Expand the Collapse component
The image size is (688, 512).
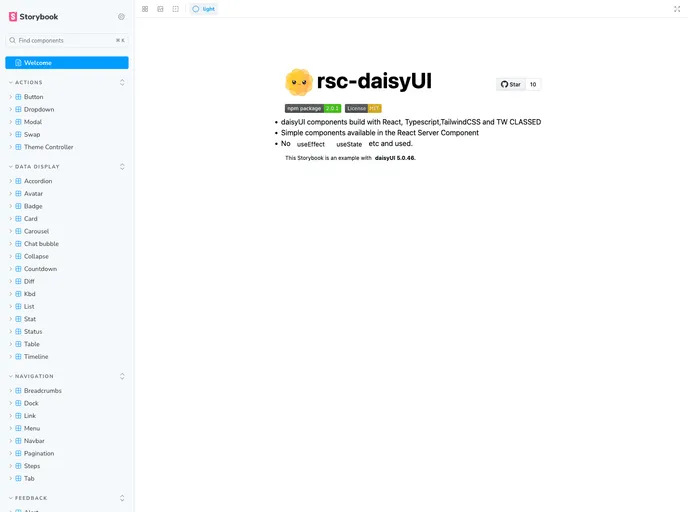67,256
